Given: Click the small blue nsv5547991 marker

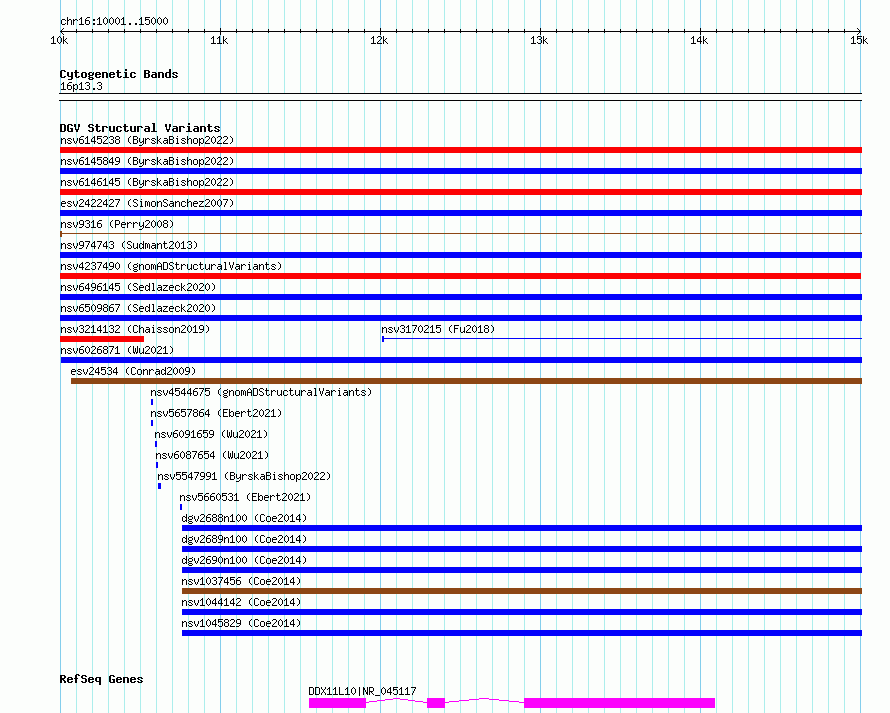Looking at the screenshot, I should 159,486.
